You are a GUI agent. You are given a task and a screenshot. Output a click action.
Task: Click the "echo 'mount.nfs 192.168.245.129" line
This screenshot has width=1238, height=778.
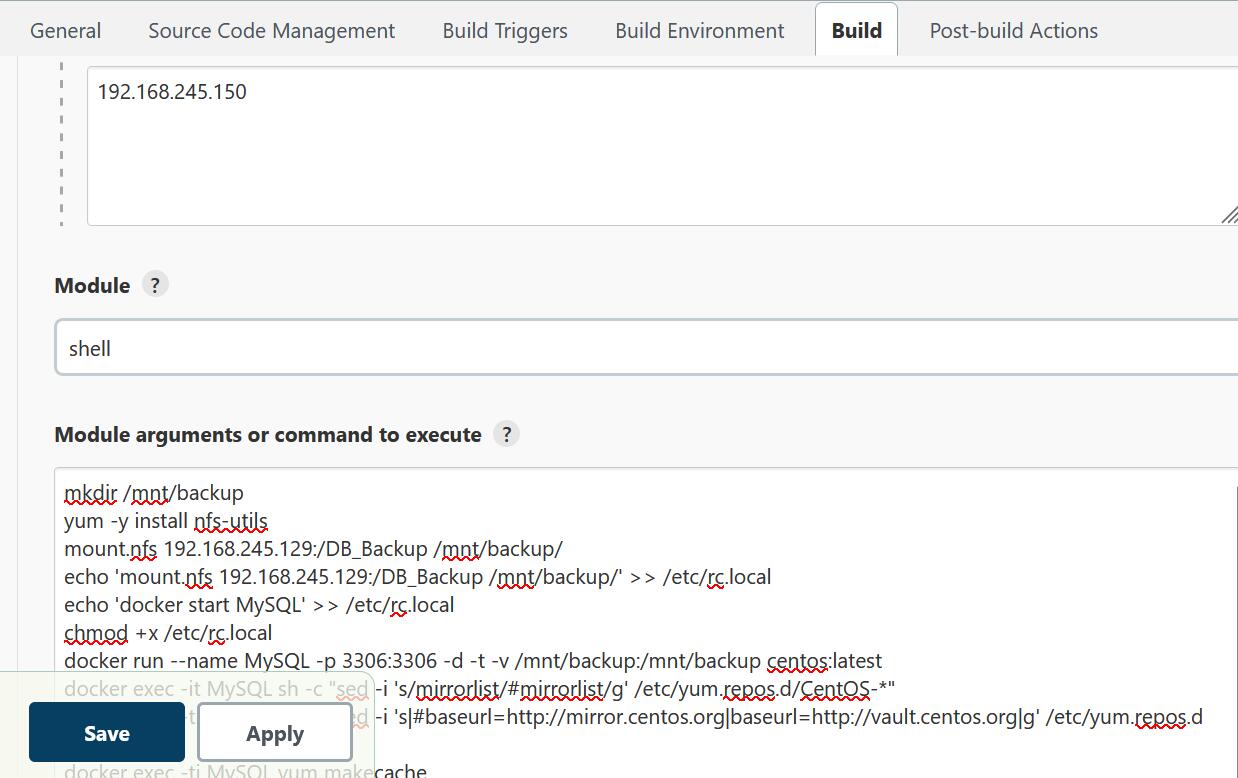click(418, 577)
